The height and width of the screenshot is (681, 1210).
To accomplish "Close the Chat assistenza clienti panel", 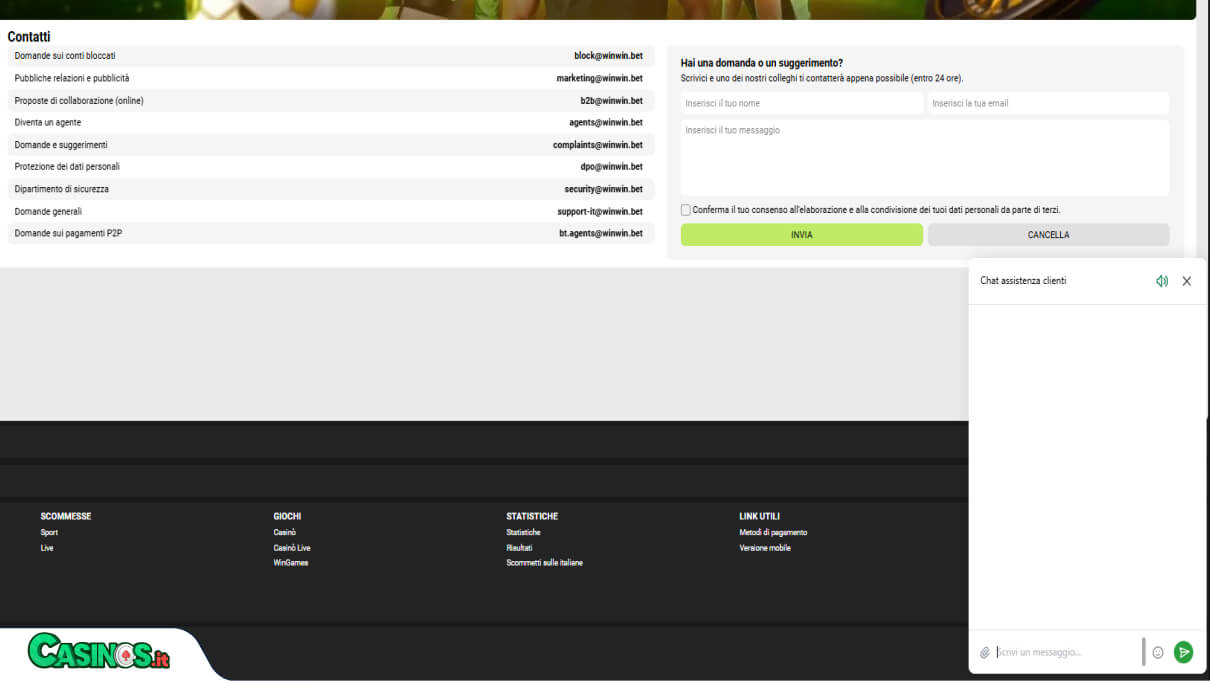I will coord(1187,281).
